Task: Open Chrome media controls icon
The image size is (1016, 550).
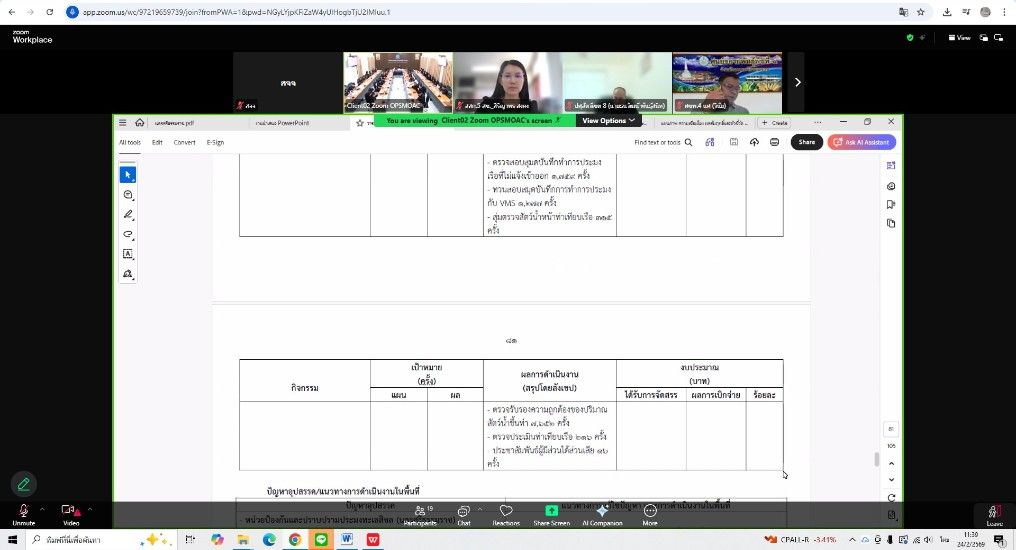Action: coord(966,12)
